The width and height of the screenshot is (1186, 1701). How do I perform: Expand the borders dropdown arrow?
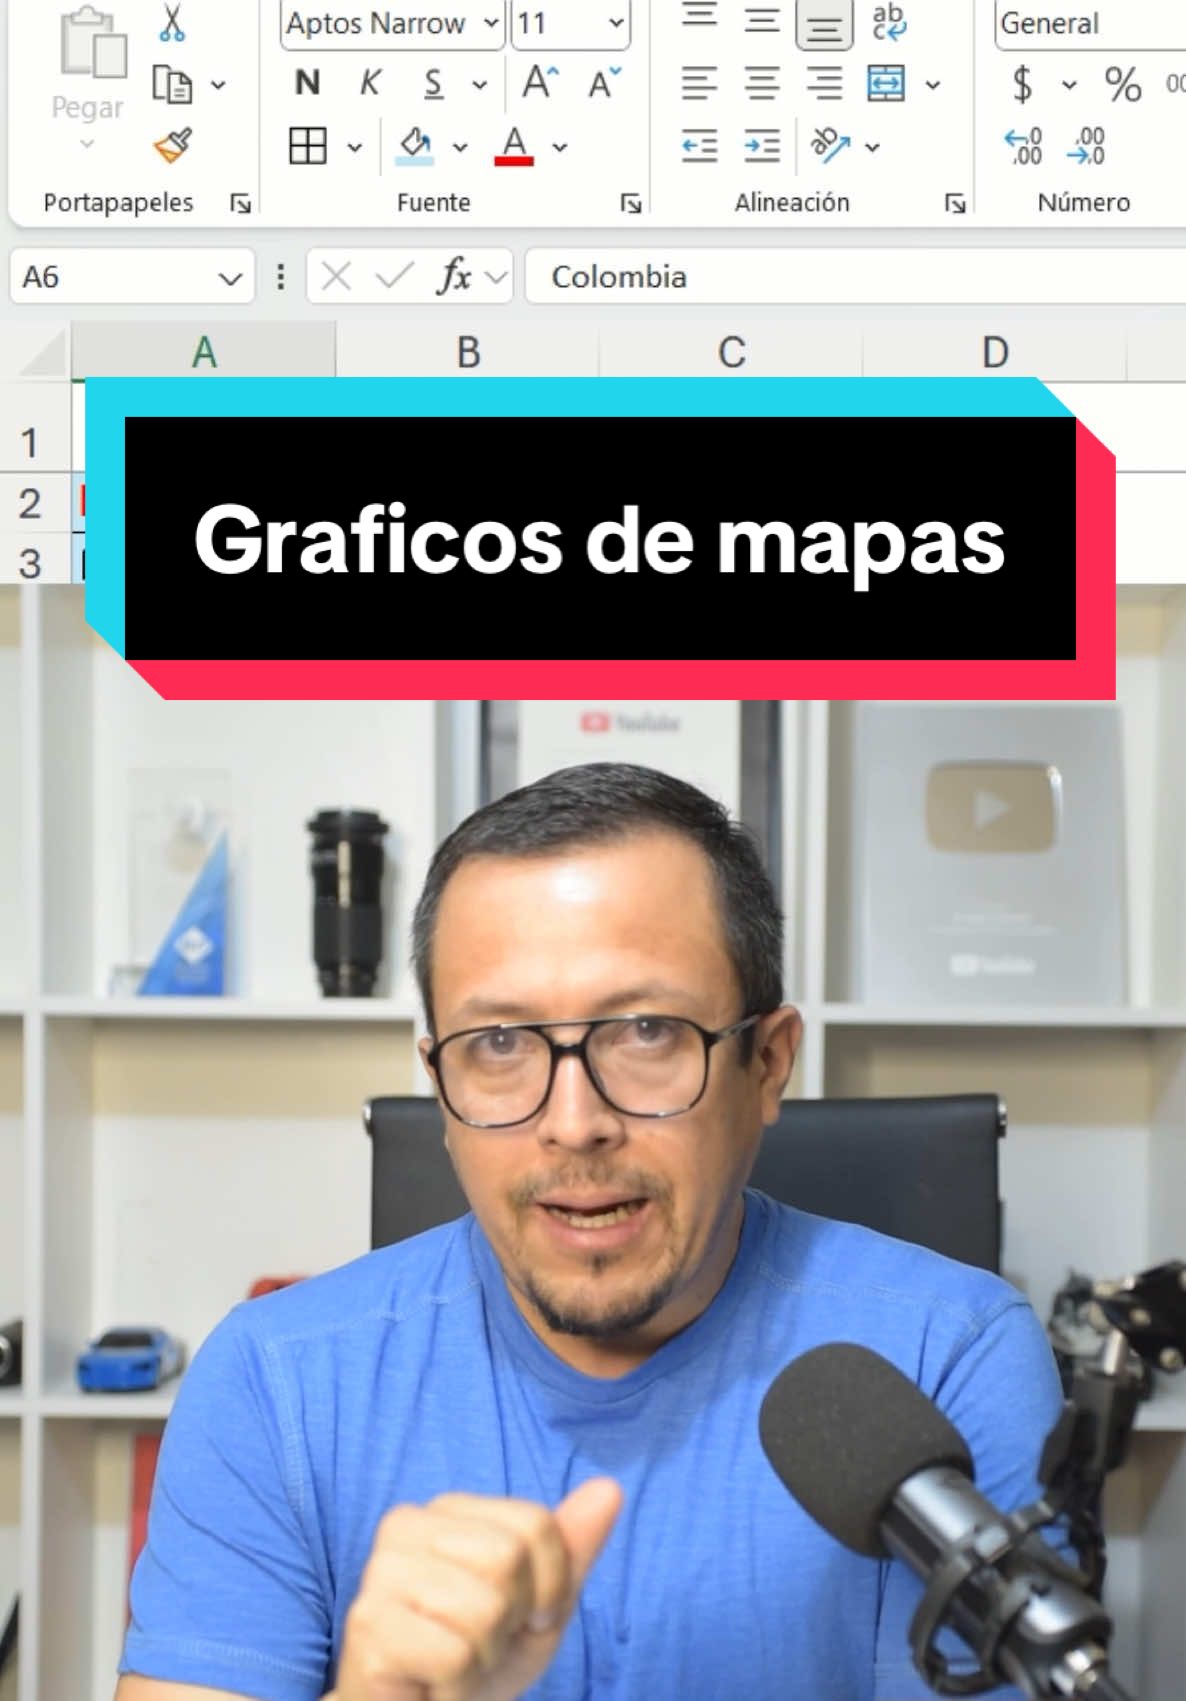tap(354, 148)
